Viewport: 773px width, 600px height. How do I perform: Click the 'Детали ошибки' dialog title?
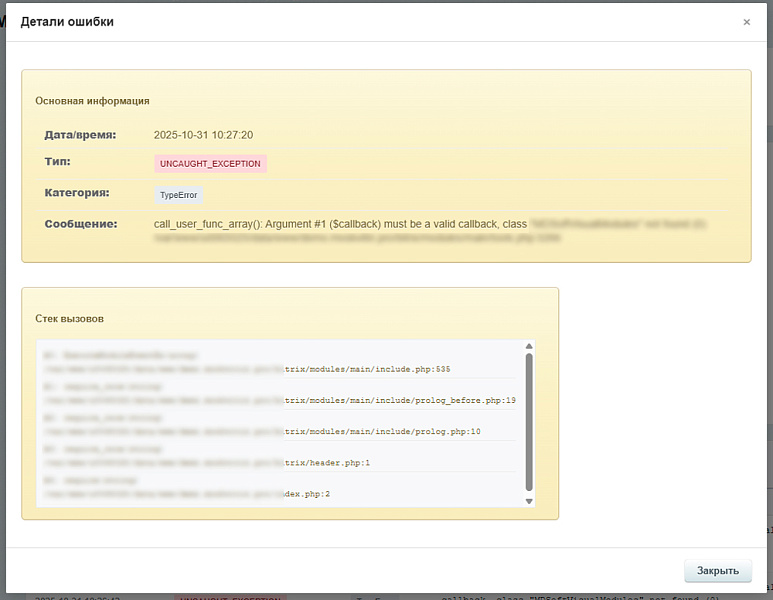point(67,22)
